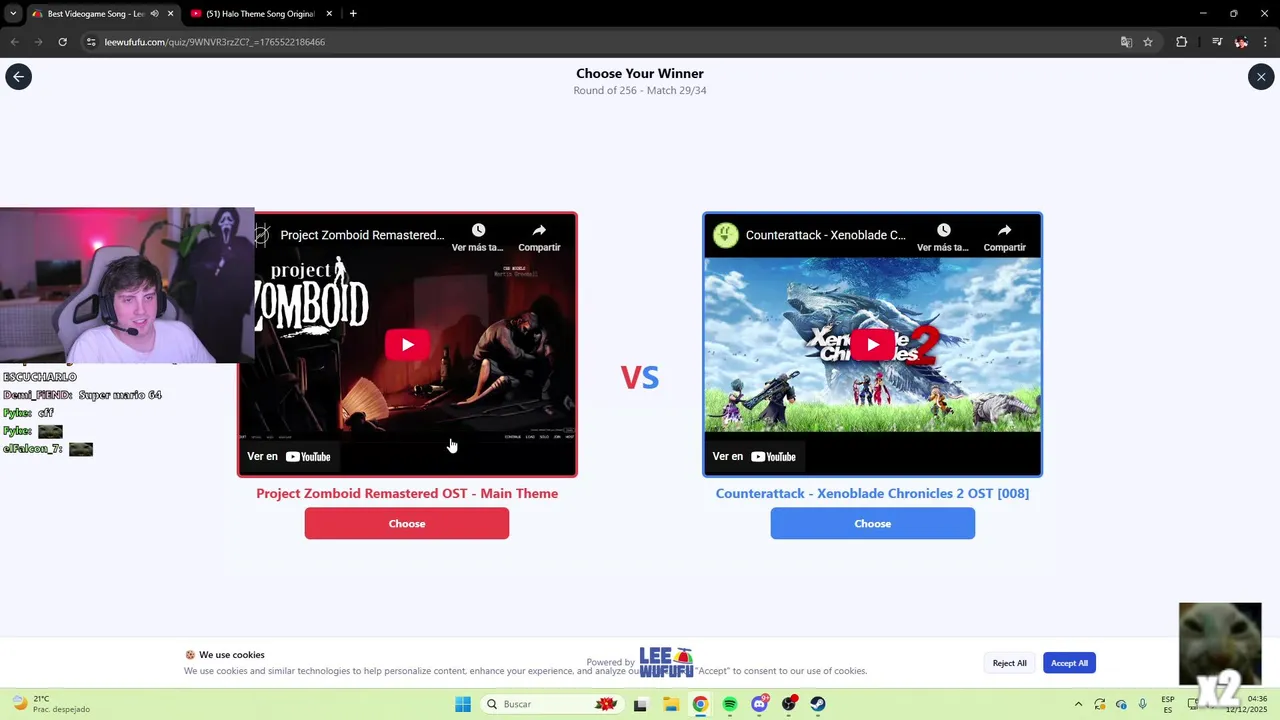The height and width of the screenshot is (720, 1280).
Task: Click the Xenoblade video channel avatar
Action: 726,235
